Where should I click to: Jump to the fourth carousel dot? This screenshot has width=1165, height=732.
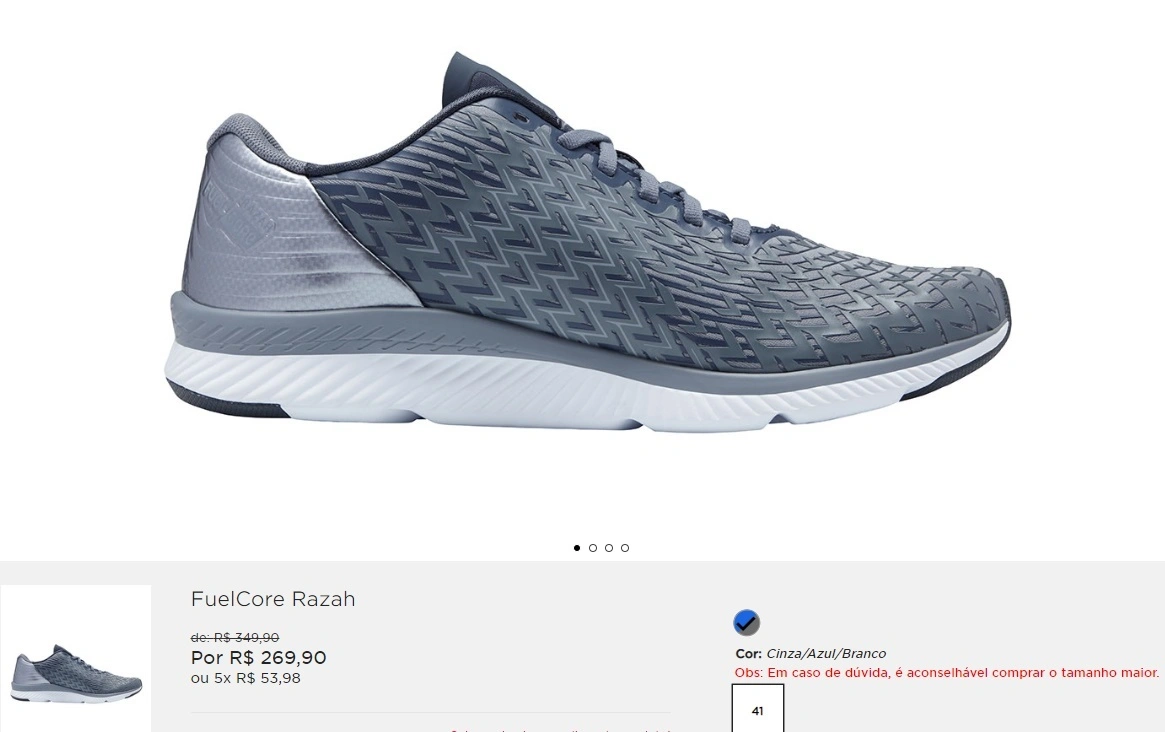(625, 548)
